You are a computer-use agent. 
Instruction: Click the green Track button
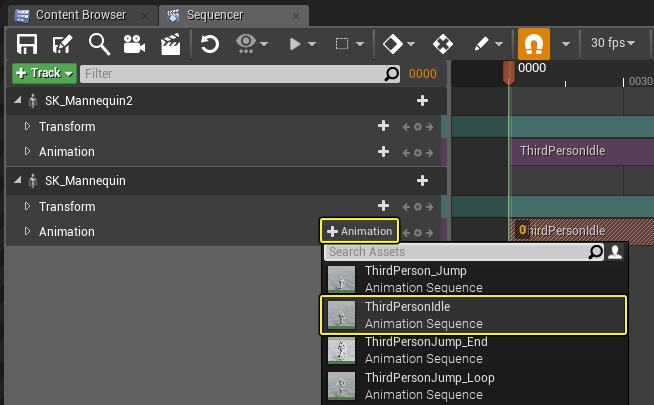pos(44,73)
